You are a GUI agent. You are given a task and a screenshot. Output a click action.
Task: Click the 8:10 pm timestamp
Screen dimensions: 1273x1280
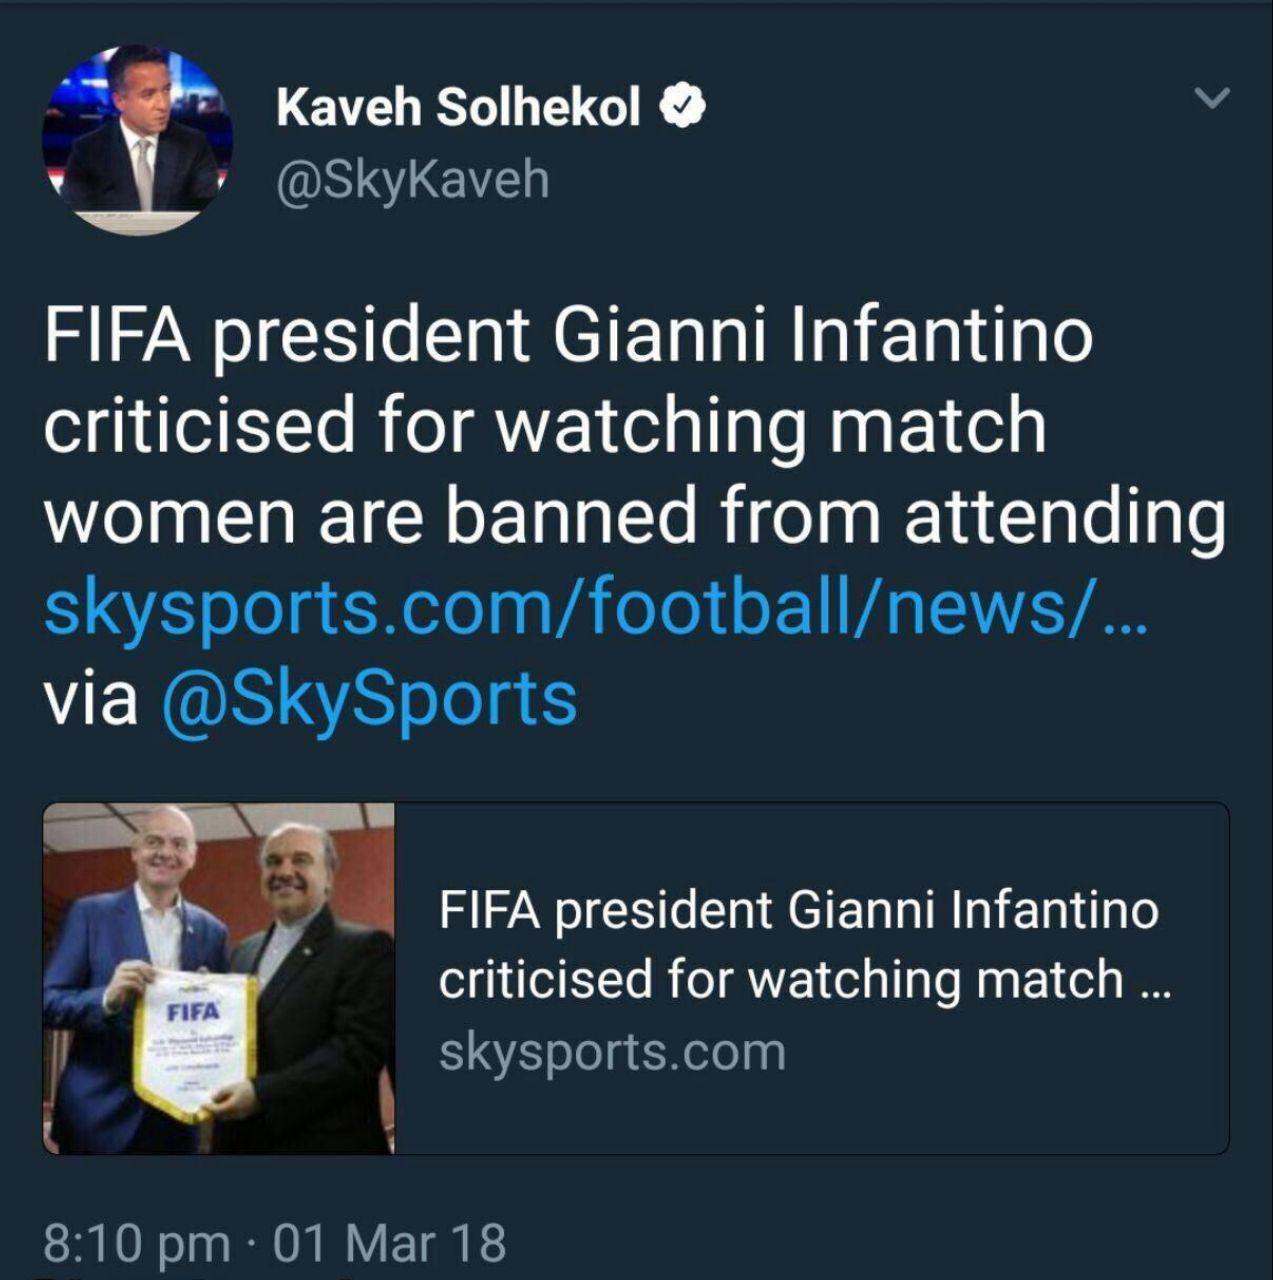(x=136, y=1243)
